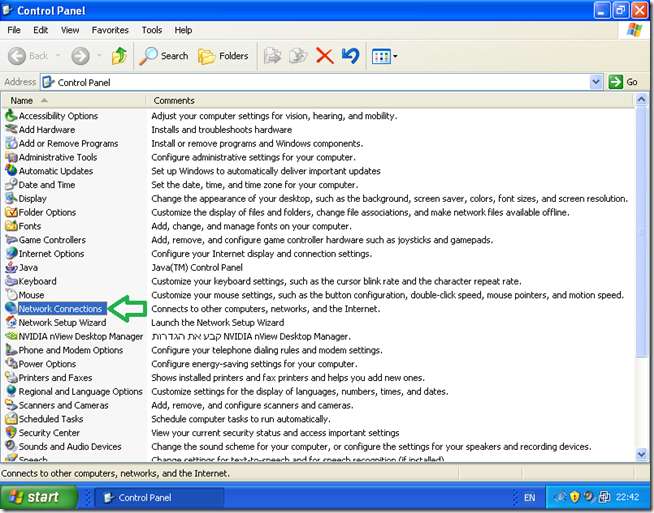Open NVIDIA nView Desktop Manager
Image resolution: width=654 pixels, height=513 pixels.
(x=80, y=337)
